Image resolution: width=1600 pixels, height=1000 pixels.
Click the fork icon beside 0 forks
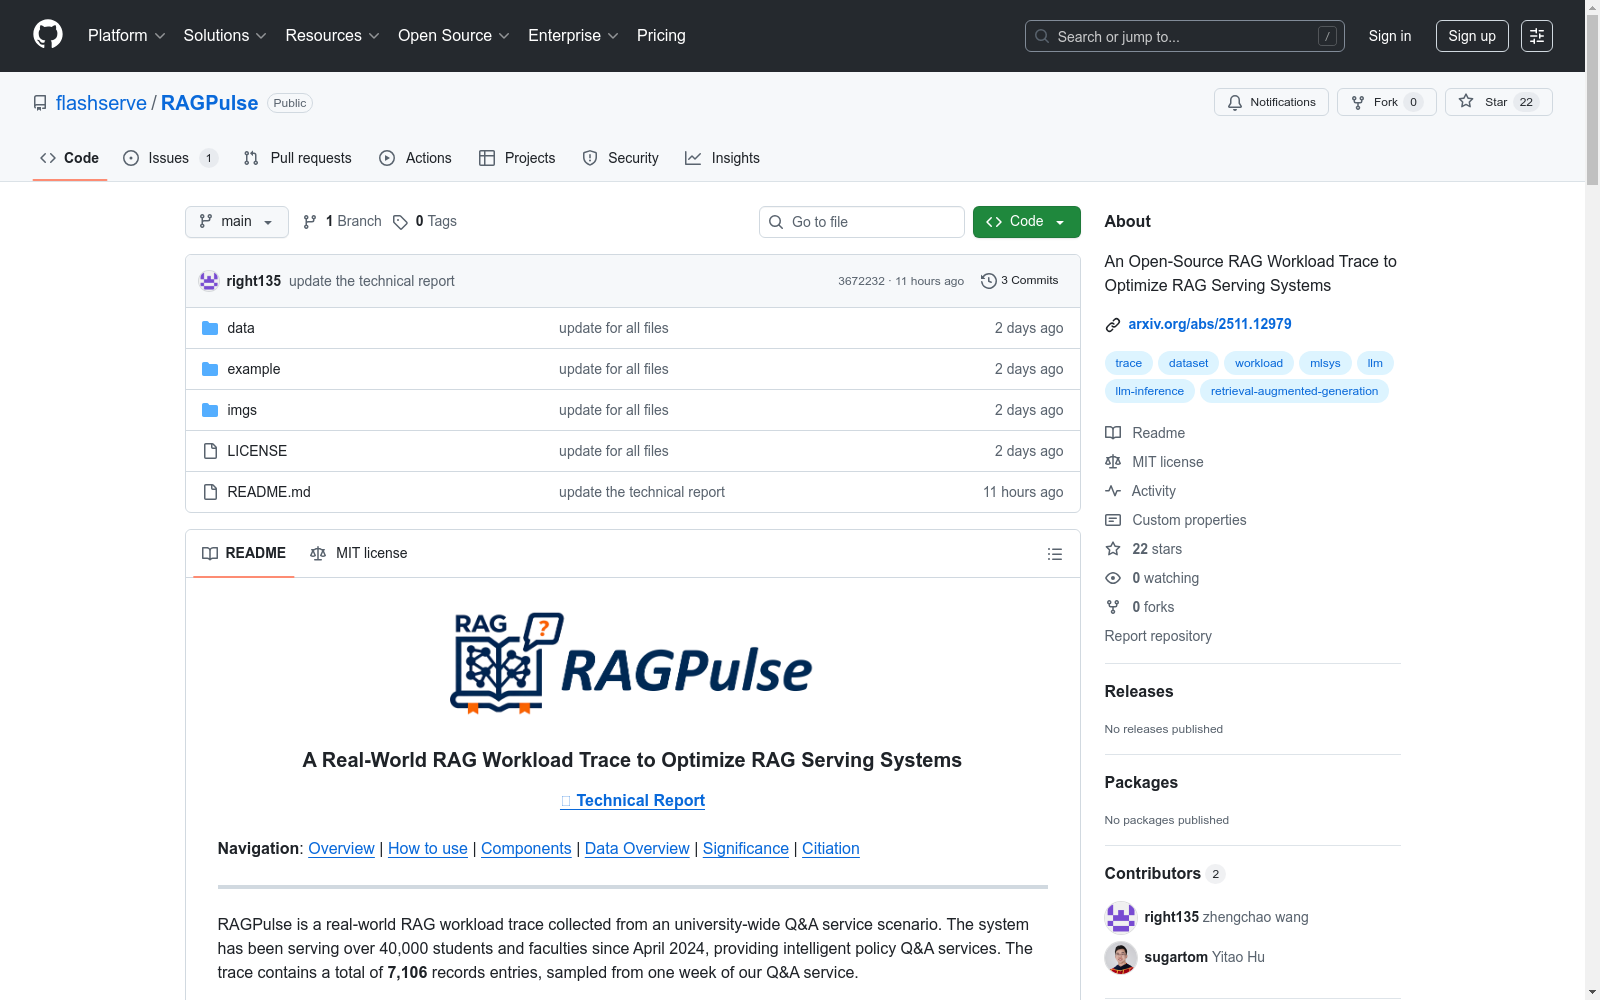[1113, 607]
